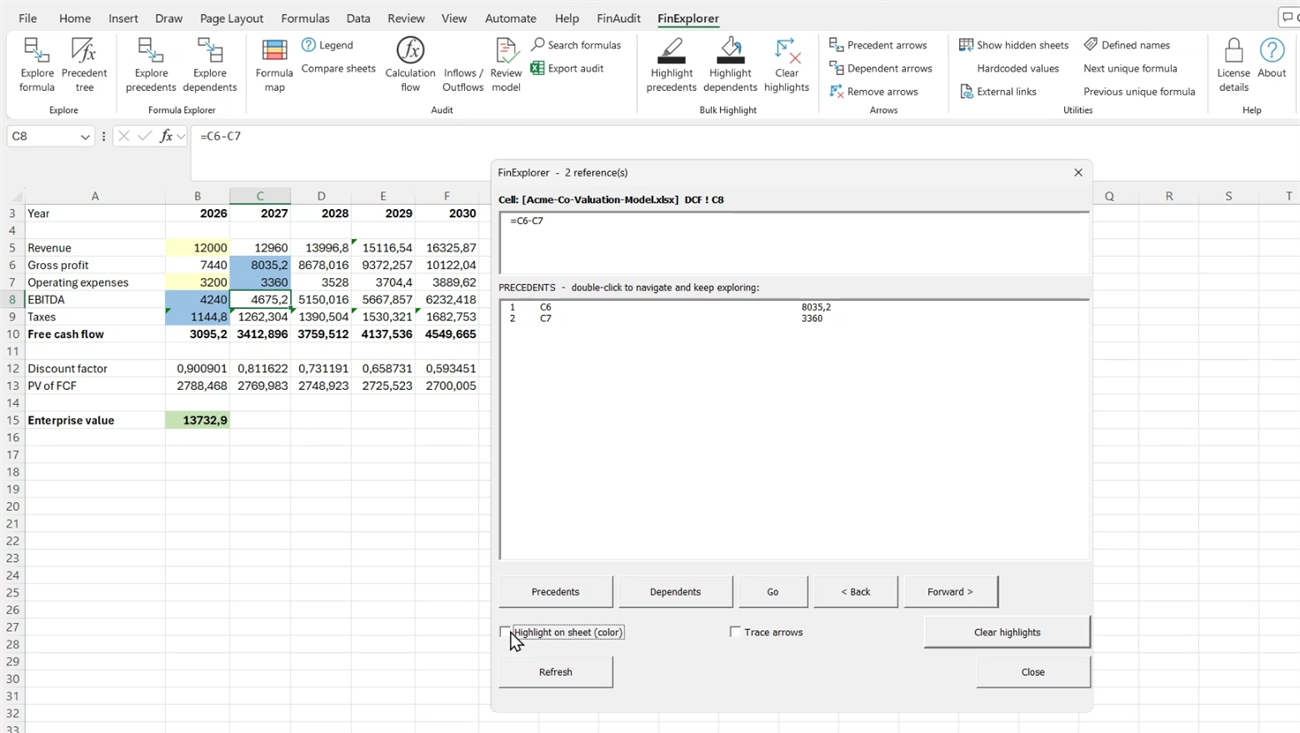Click Previous unique formula

pos(1139,91)
